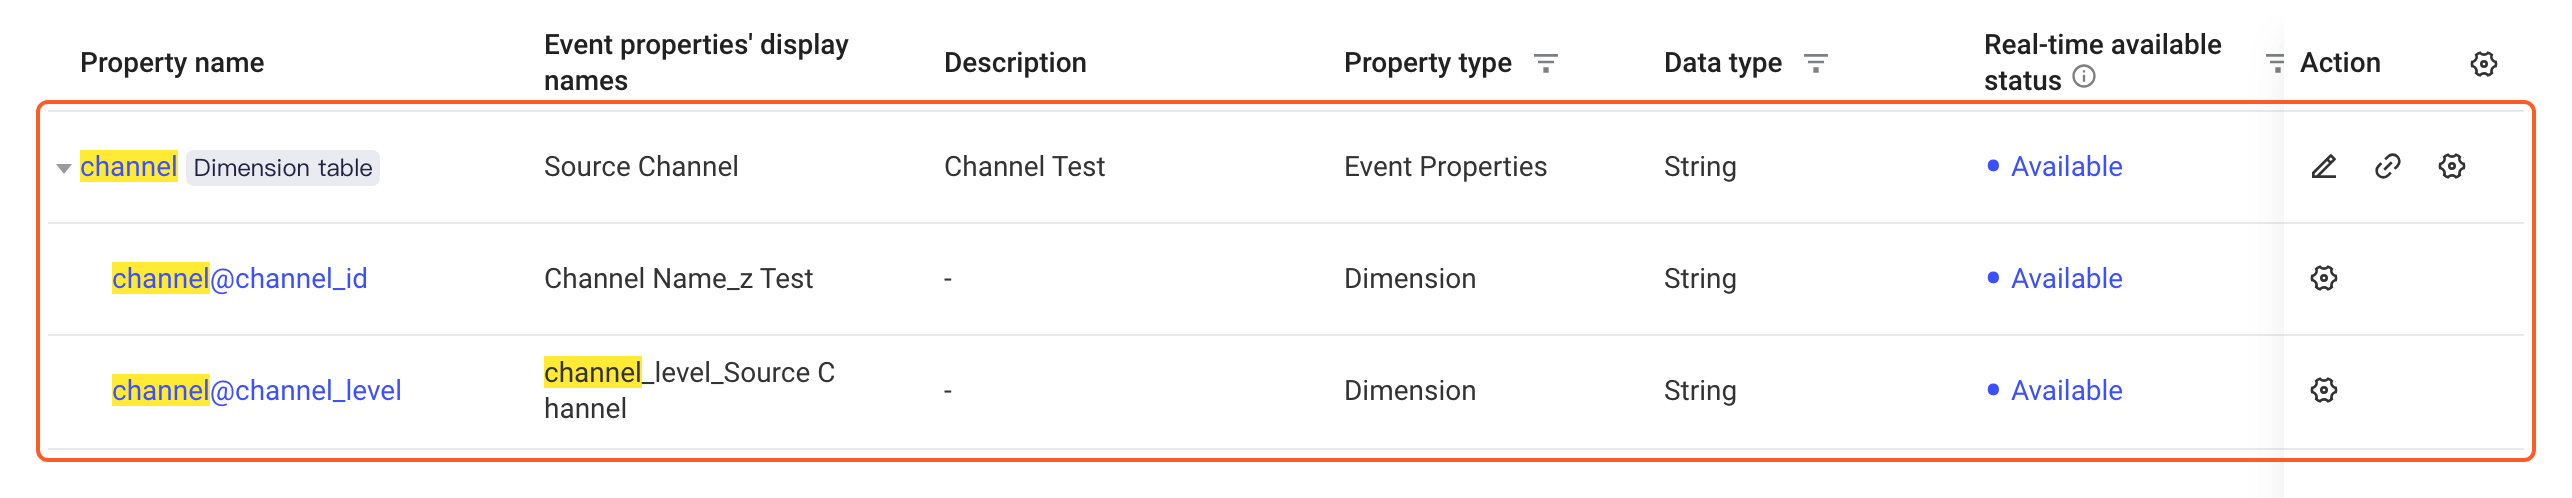This screenshot has width=2572, height=498.
Task: Open the channel property name link
Action: pyautogui.click(x=129, y=166)
